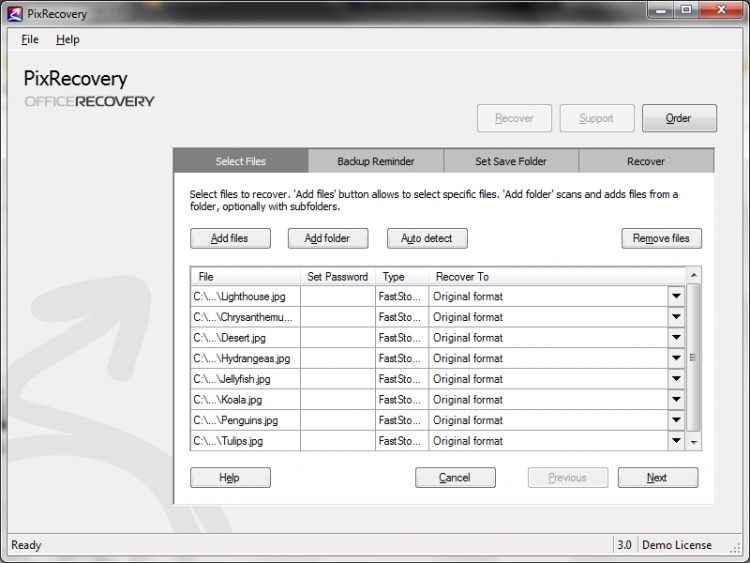Open the File menu

(x=30, y=40)
